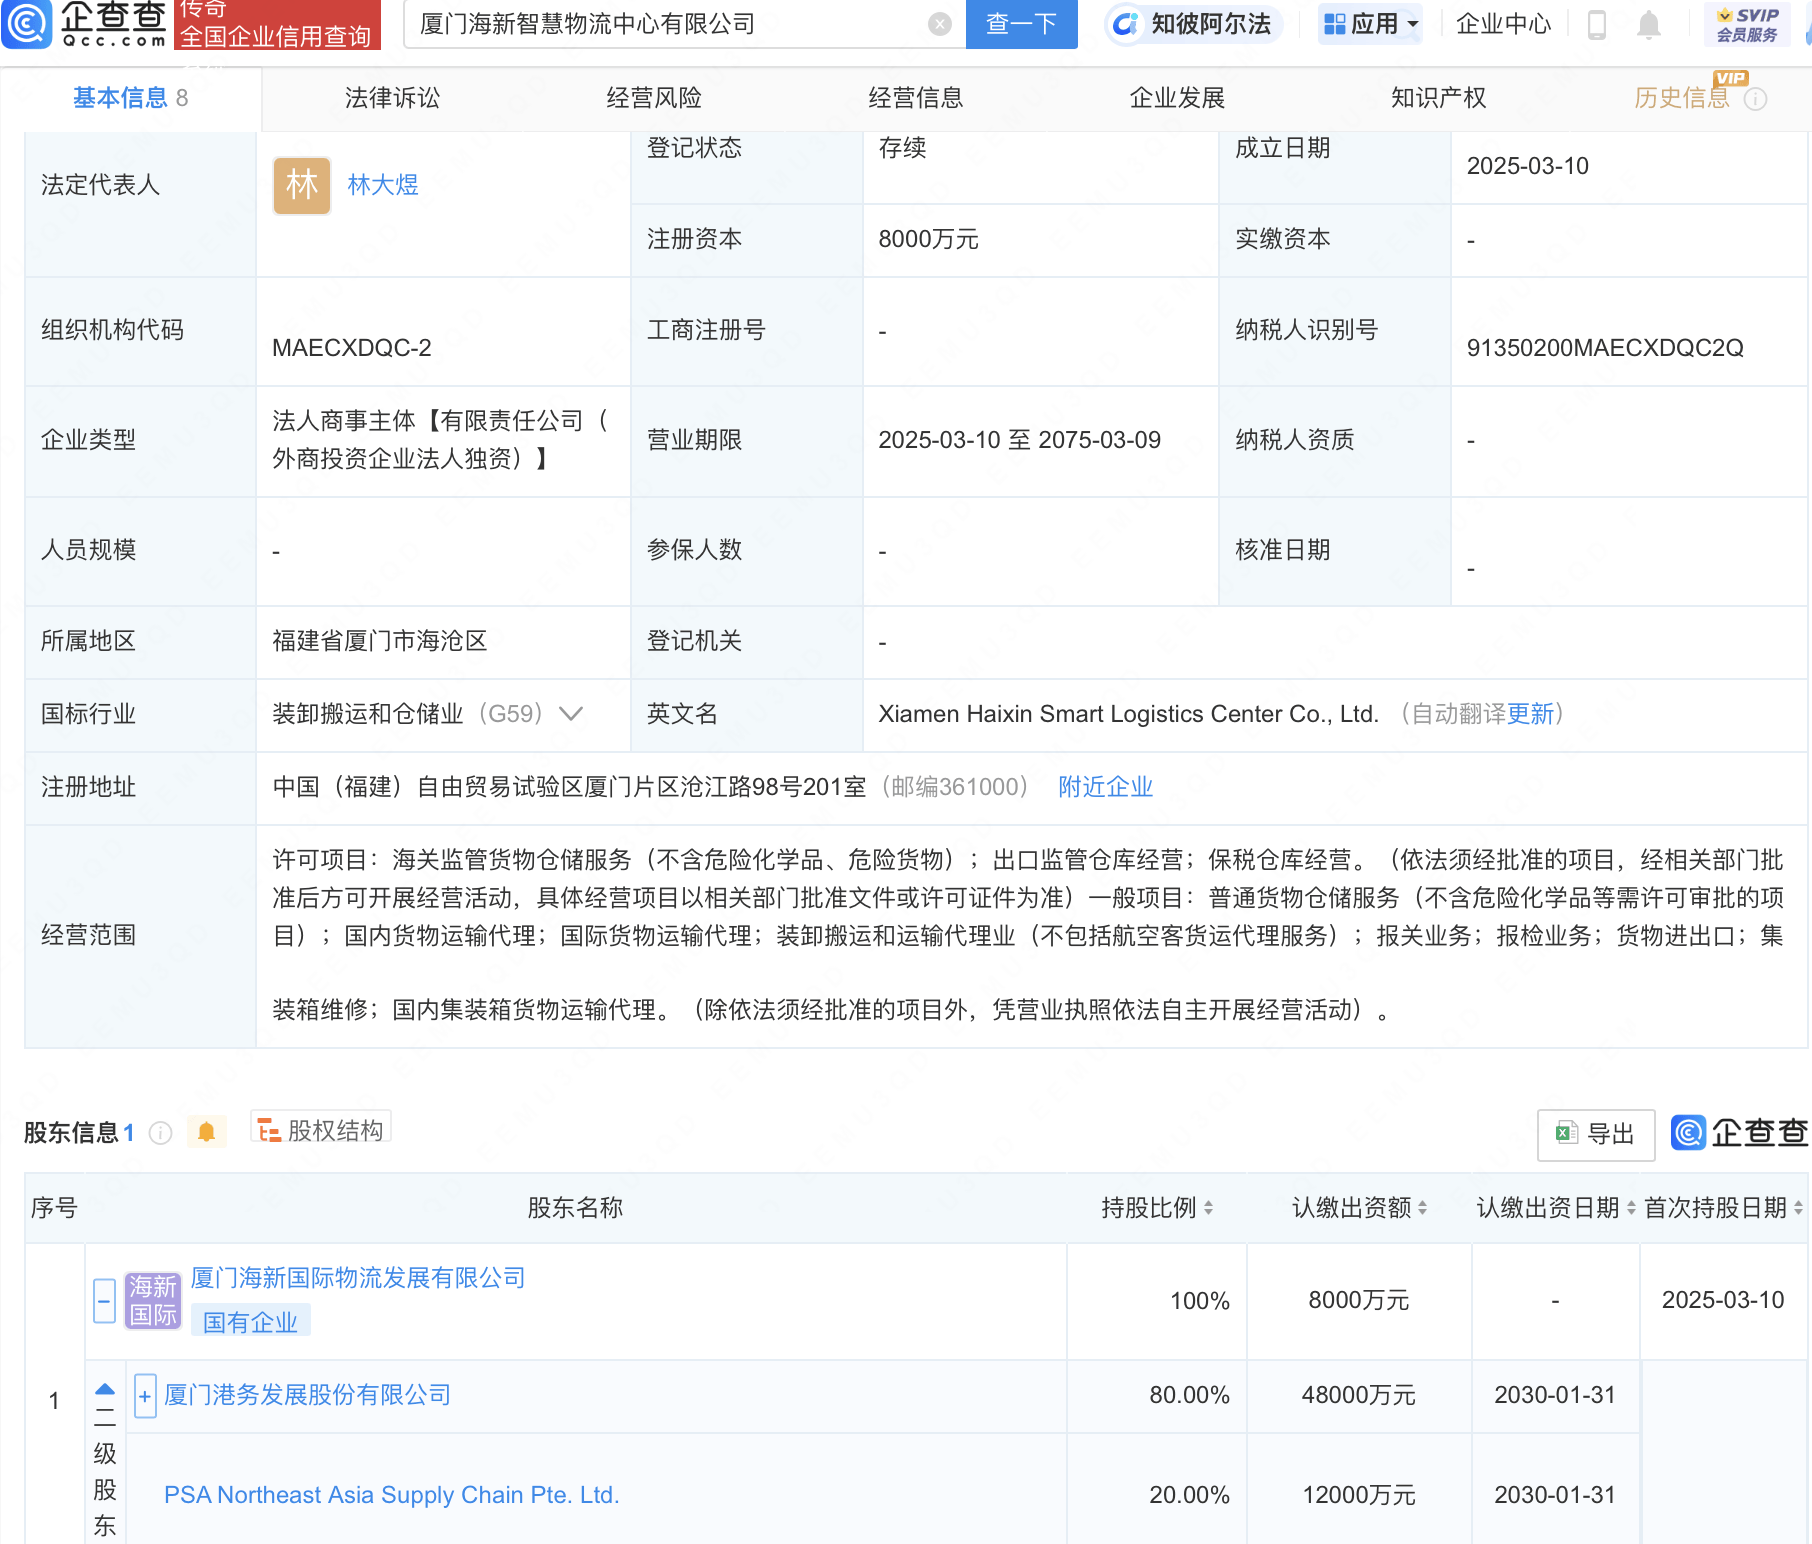This screenshot has height=1544, width=1812.
Task: Open 企业中心 link
Action: tap(1503, 24)
